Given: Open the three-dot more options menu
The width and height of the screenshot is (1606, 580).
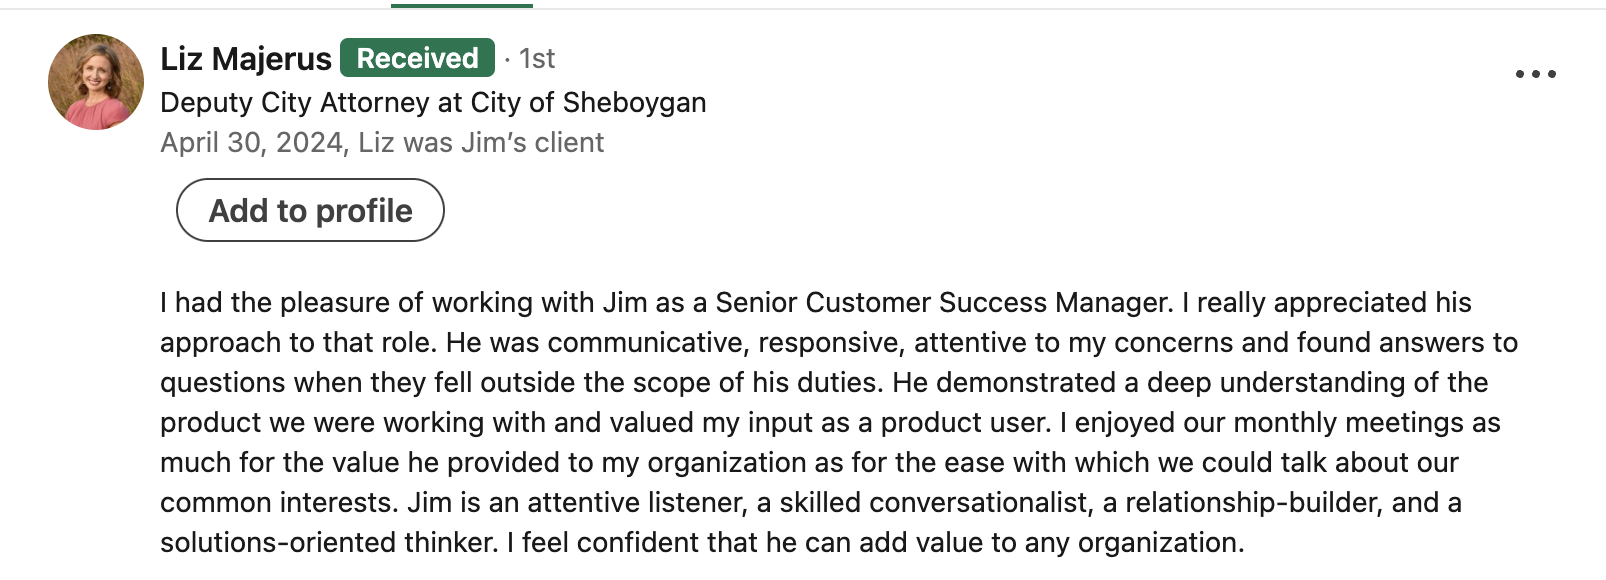Looking at the screenshot, I should (x=1535, y=74).
